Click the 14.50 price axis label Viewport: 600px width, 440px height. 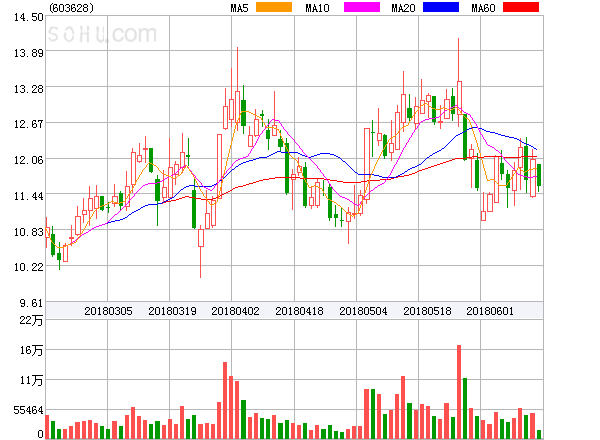click(29, 17)
